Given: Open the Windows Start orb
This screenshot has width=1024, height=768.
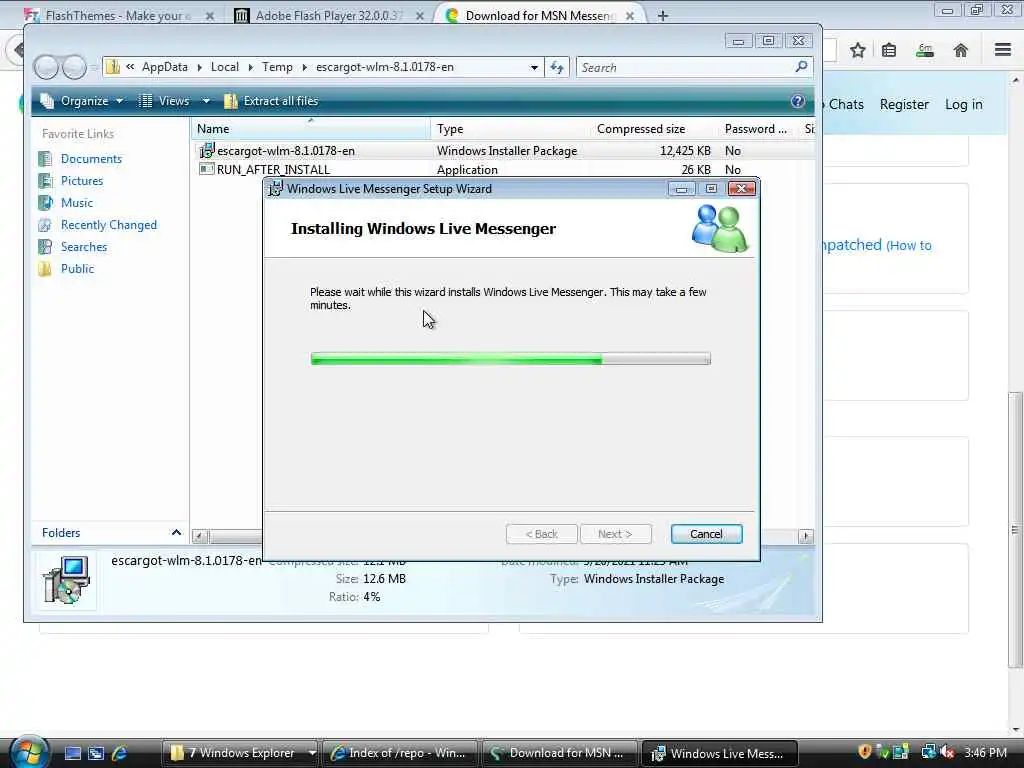Looking at the screenshot, I should [x=29, y=752].
